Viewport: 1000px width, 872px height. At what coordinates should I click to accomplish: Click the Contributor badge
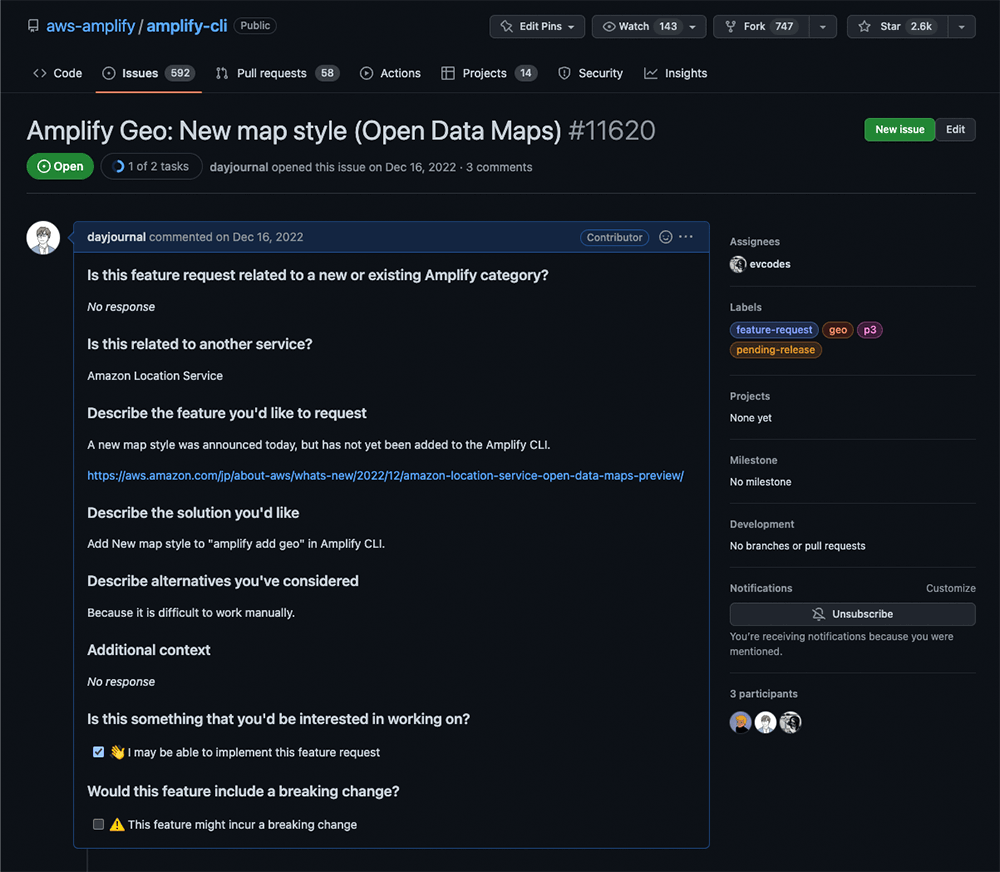(x=614, y=237)
